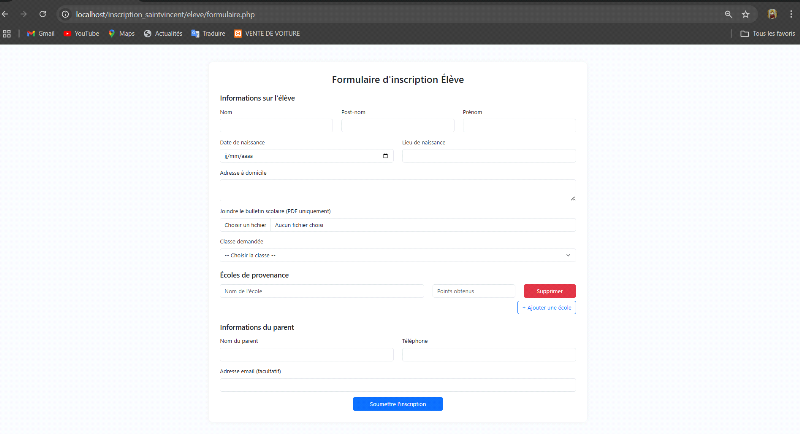Focus the Lieu de naissance field
Screen dimensions: 800x434
[x=488, y=156]
